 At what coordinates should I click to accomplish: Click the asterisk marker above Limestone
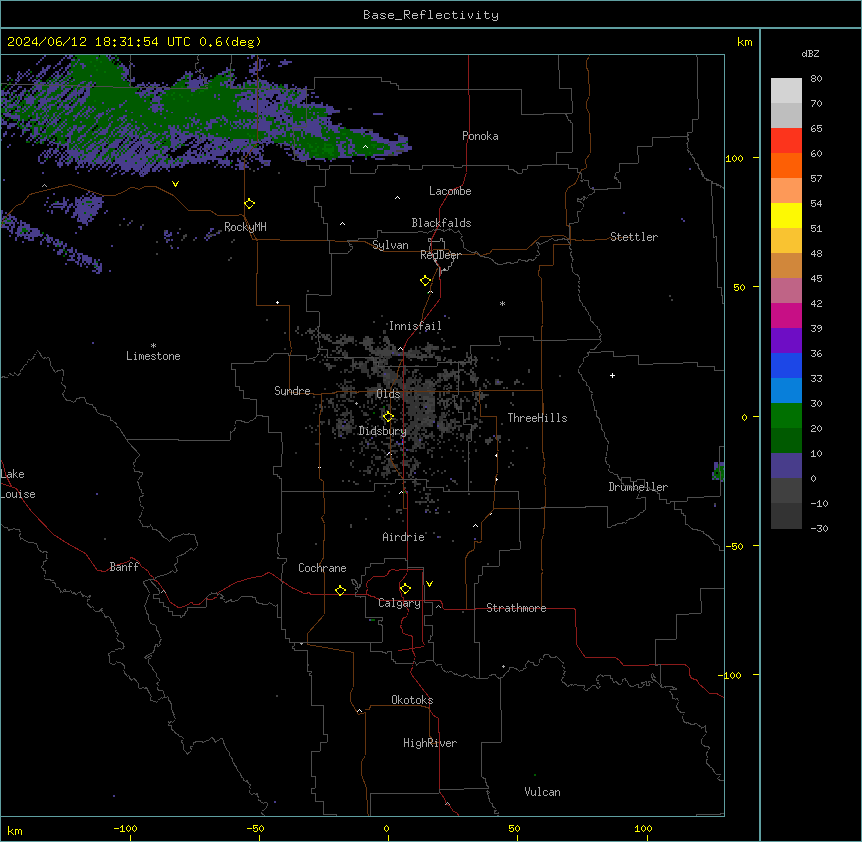(153, 346)
